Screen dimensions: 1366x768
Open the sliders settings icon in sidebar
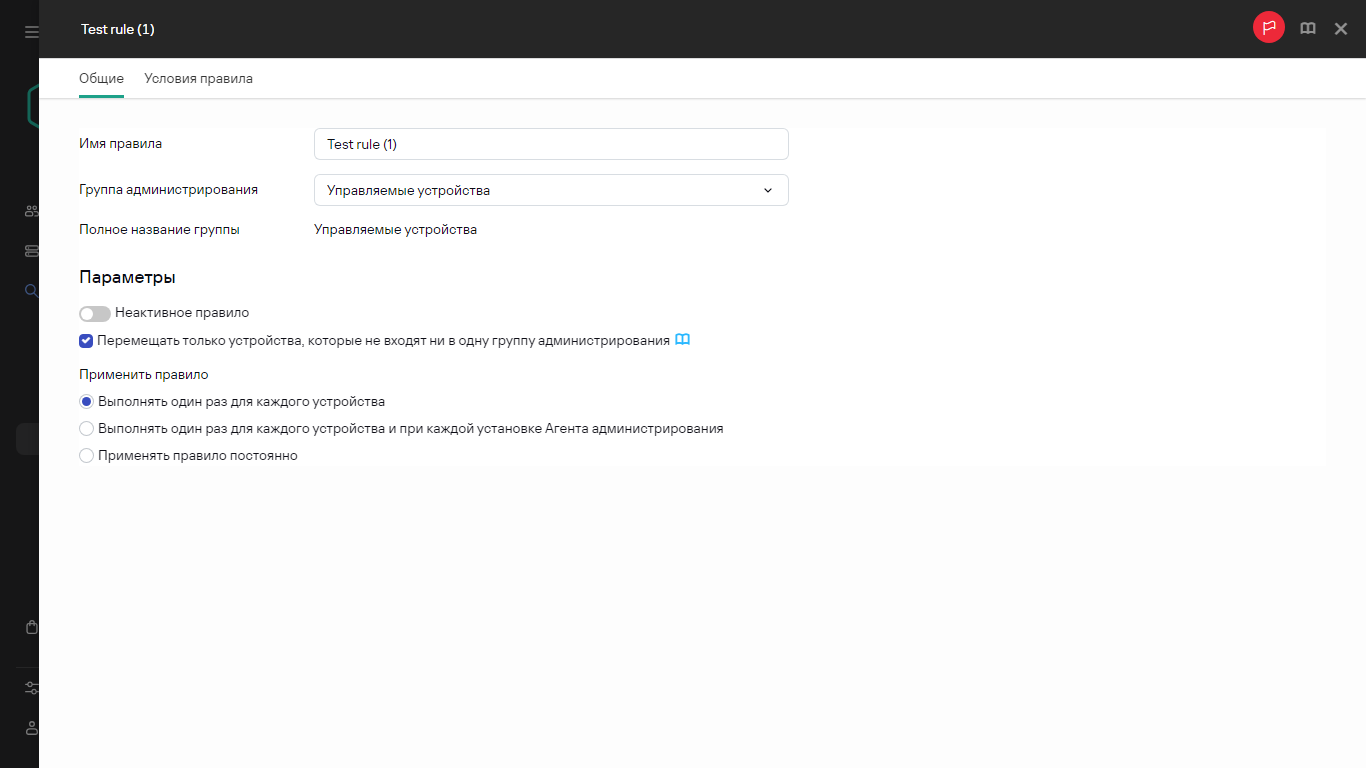coord(32,688)
